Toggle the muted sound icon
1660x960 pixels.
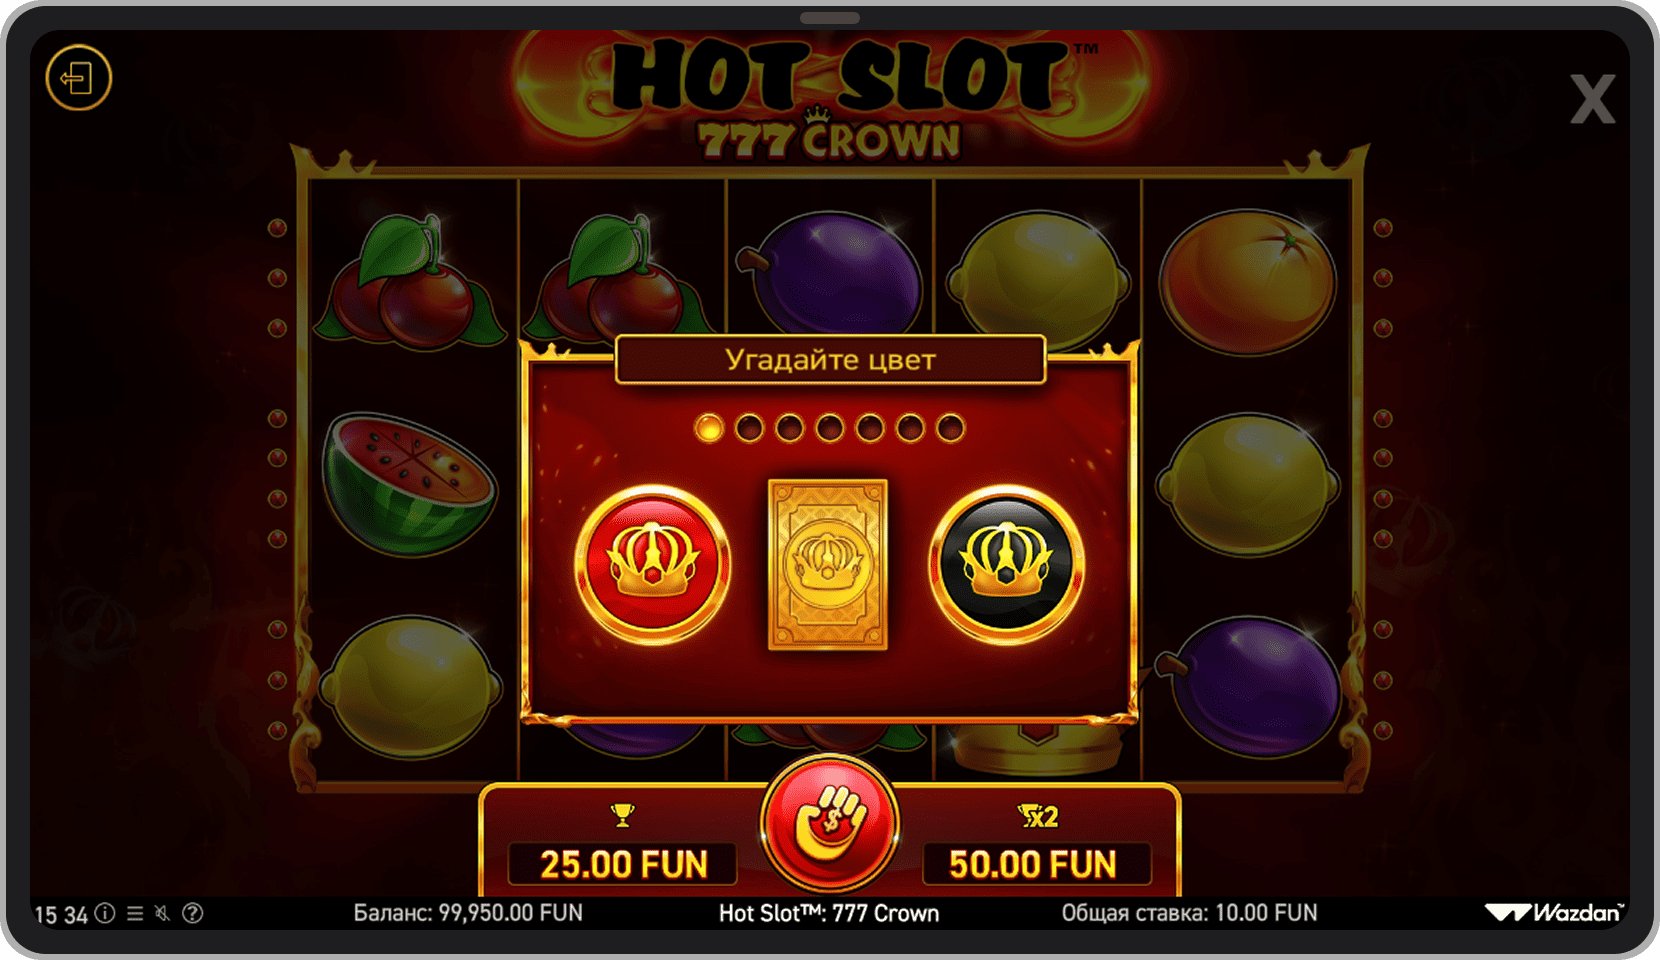tap(163, 913)
